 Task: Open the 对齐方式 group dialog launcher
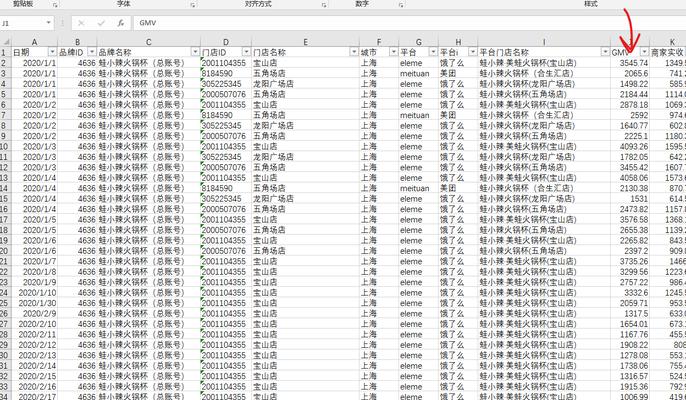click(x=324, y=5)
